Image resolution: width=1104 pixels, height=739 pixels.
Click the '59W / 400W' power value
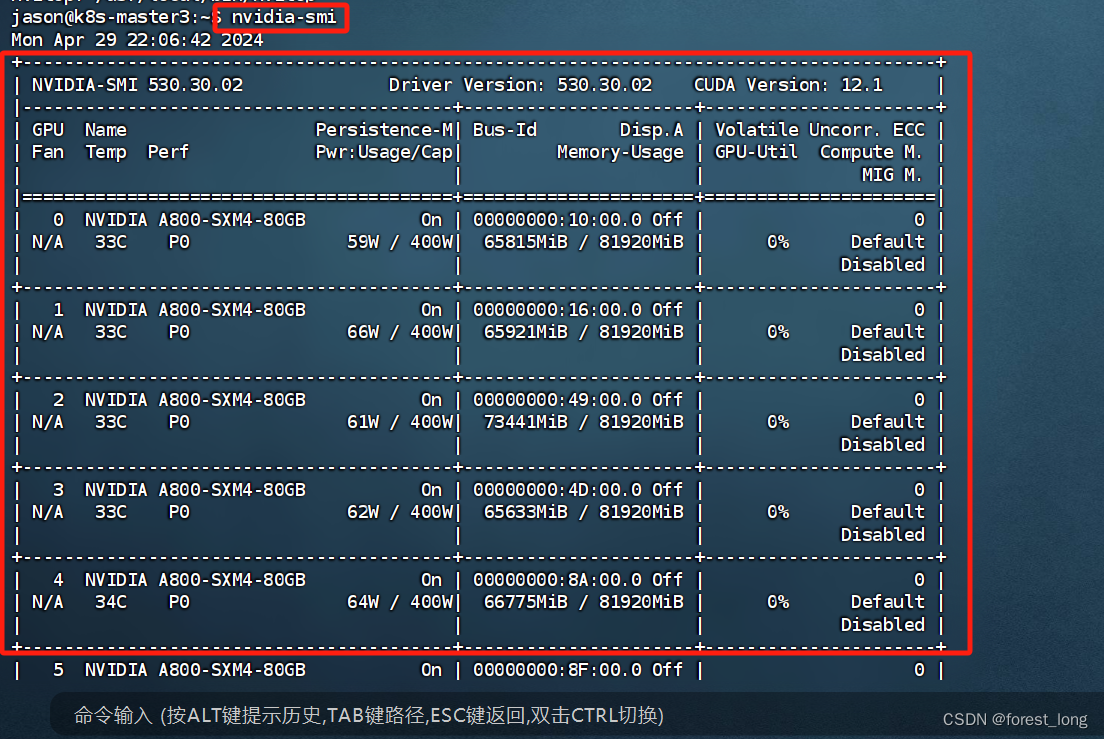tap(400, 243)
